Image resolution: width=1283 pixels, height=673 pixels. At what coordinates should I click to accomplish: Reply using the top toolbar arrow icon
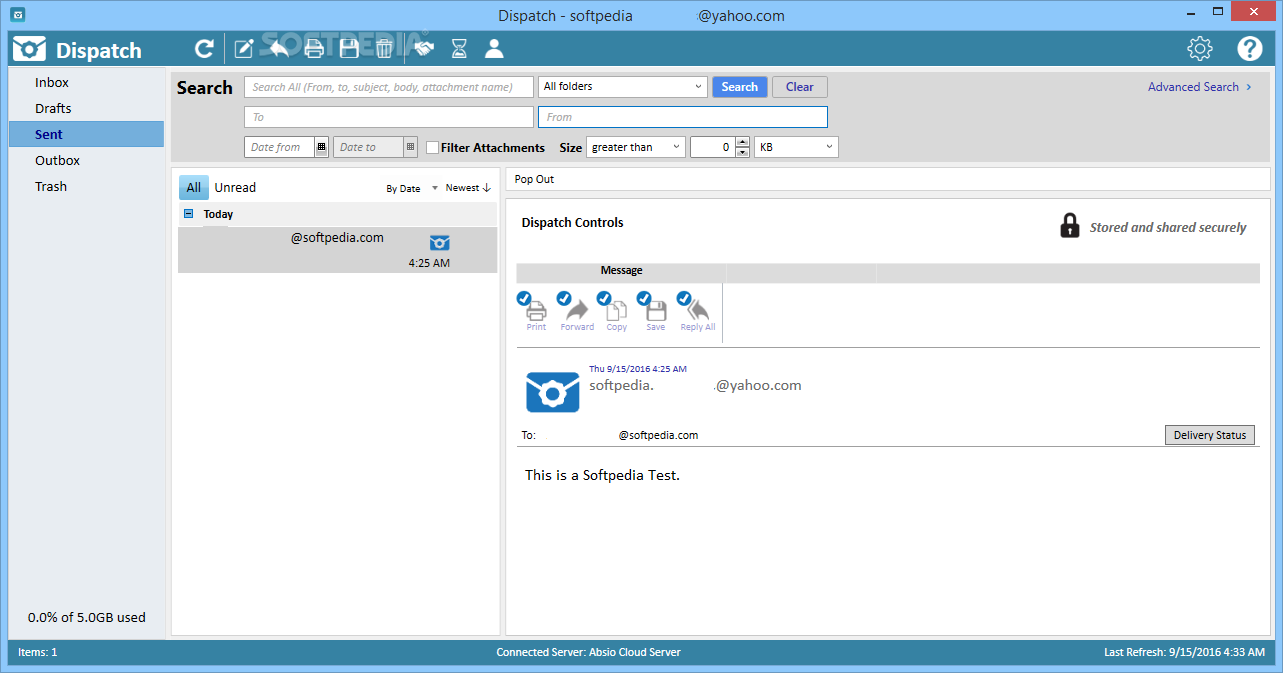click(x=279, y=48)
